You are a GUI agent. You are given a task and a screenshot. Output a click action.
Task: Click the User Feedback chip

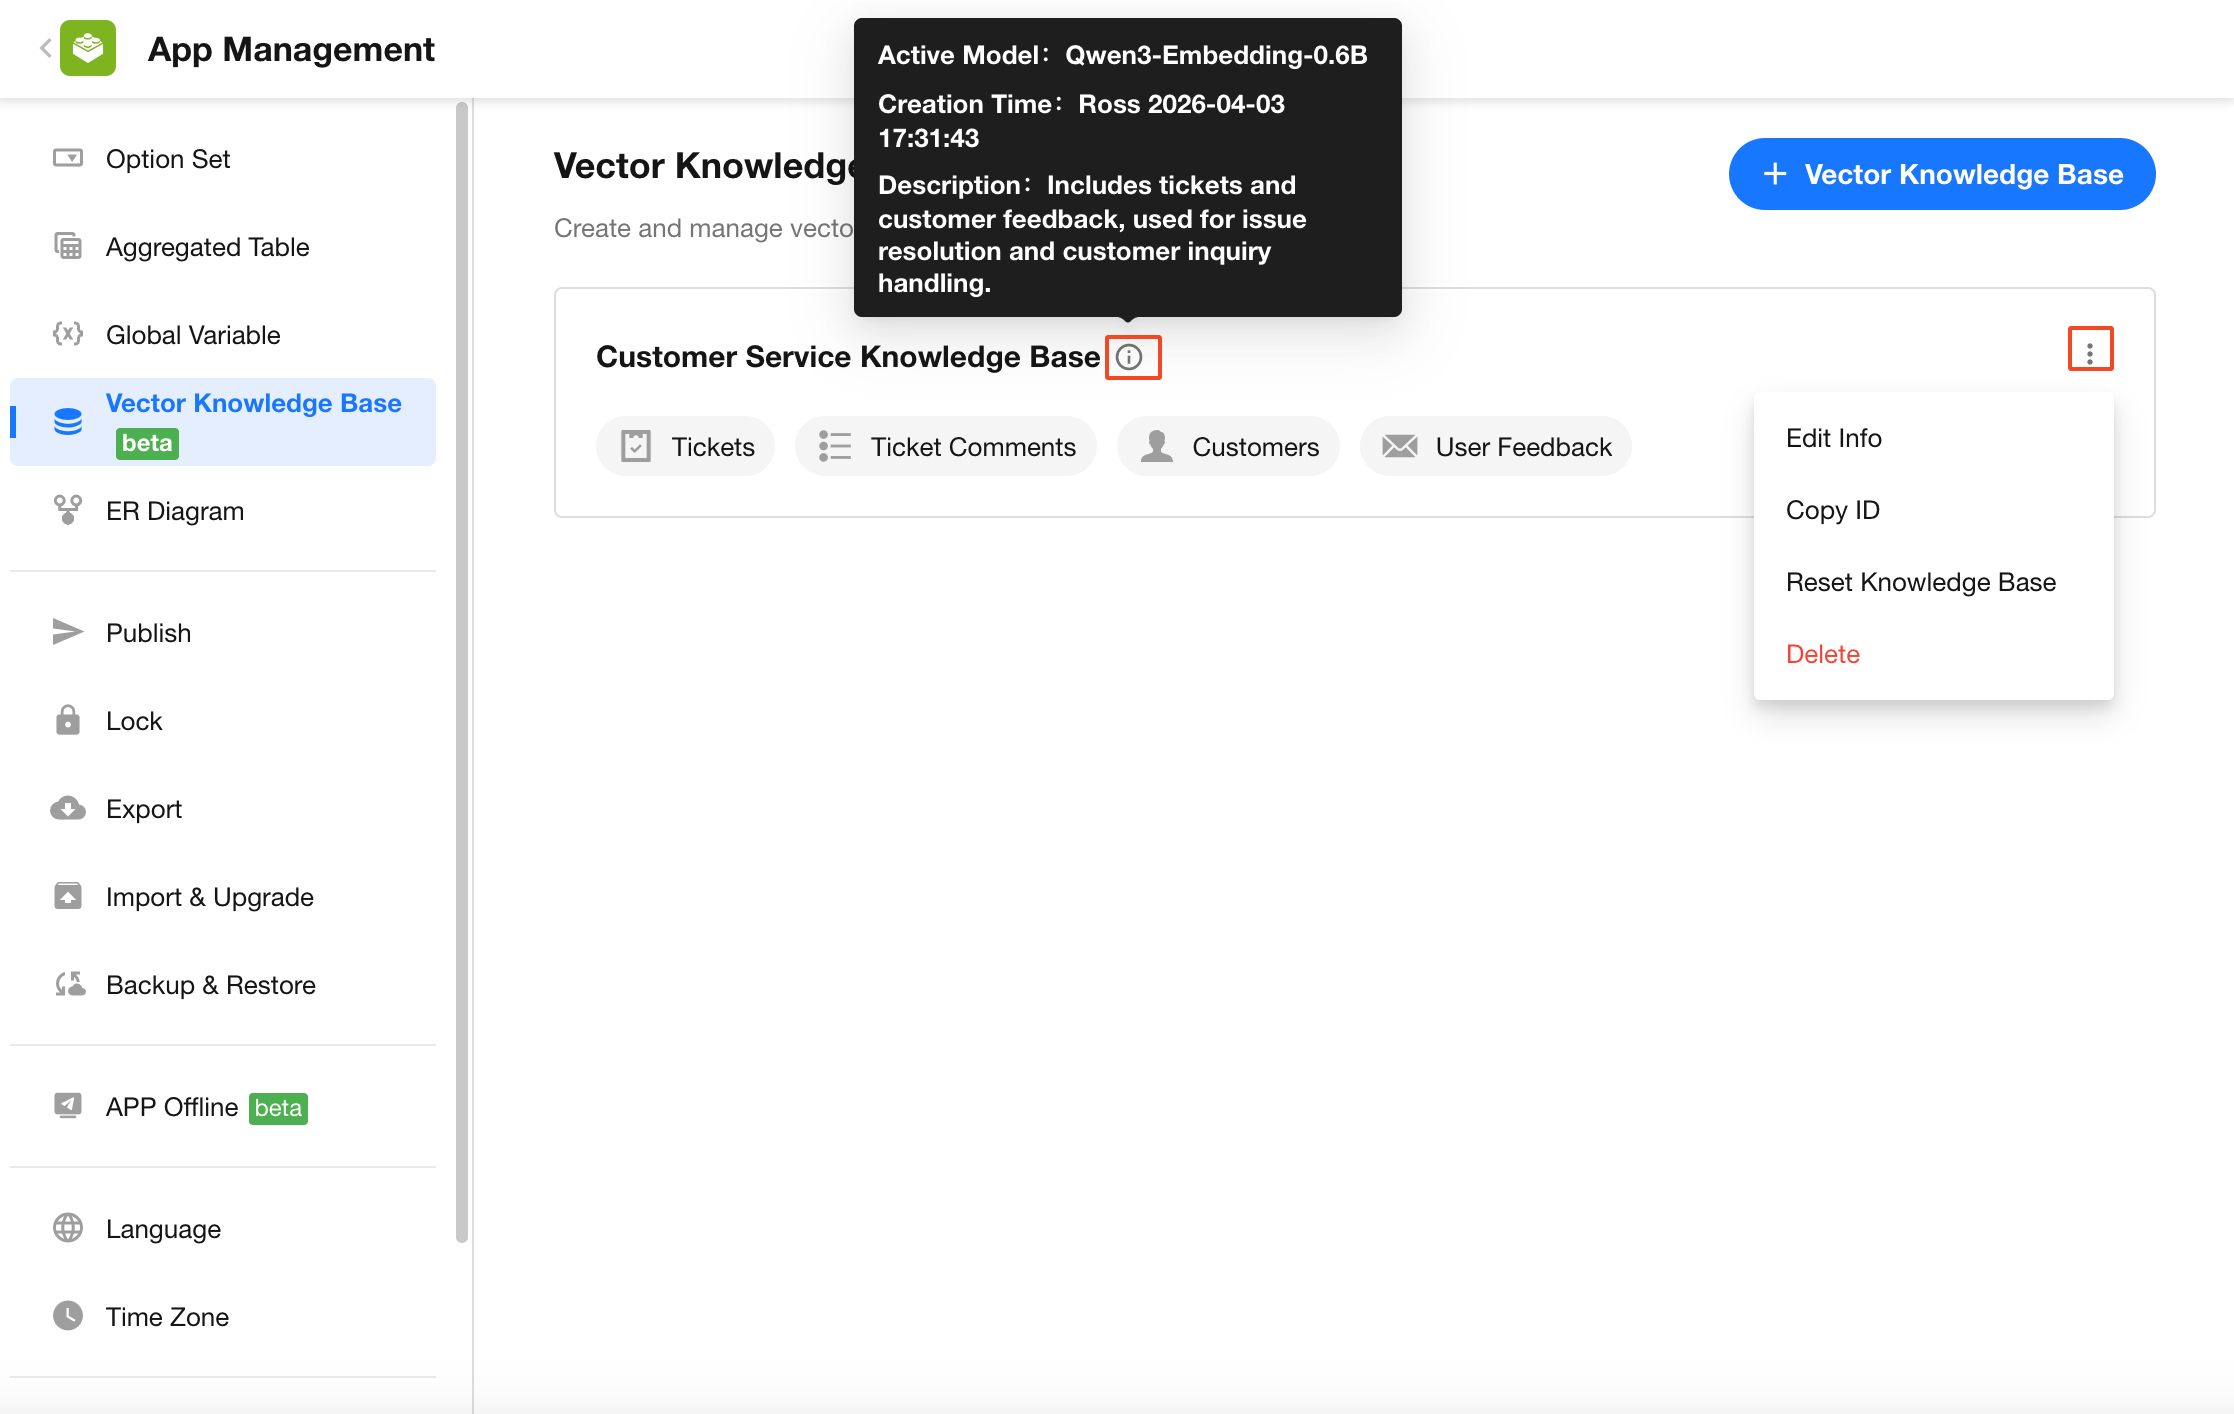tap(1496, 446)
